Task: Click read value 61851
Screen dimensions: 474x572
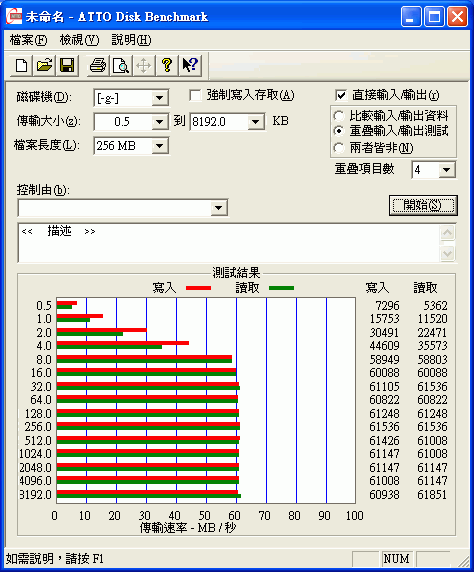Action: pyautogui.click(x=432, y=495)
